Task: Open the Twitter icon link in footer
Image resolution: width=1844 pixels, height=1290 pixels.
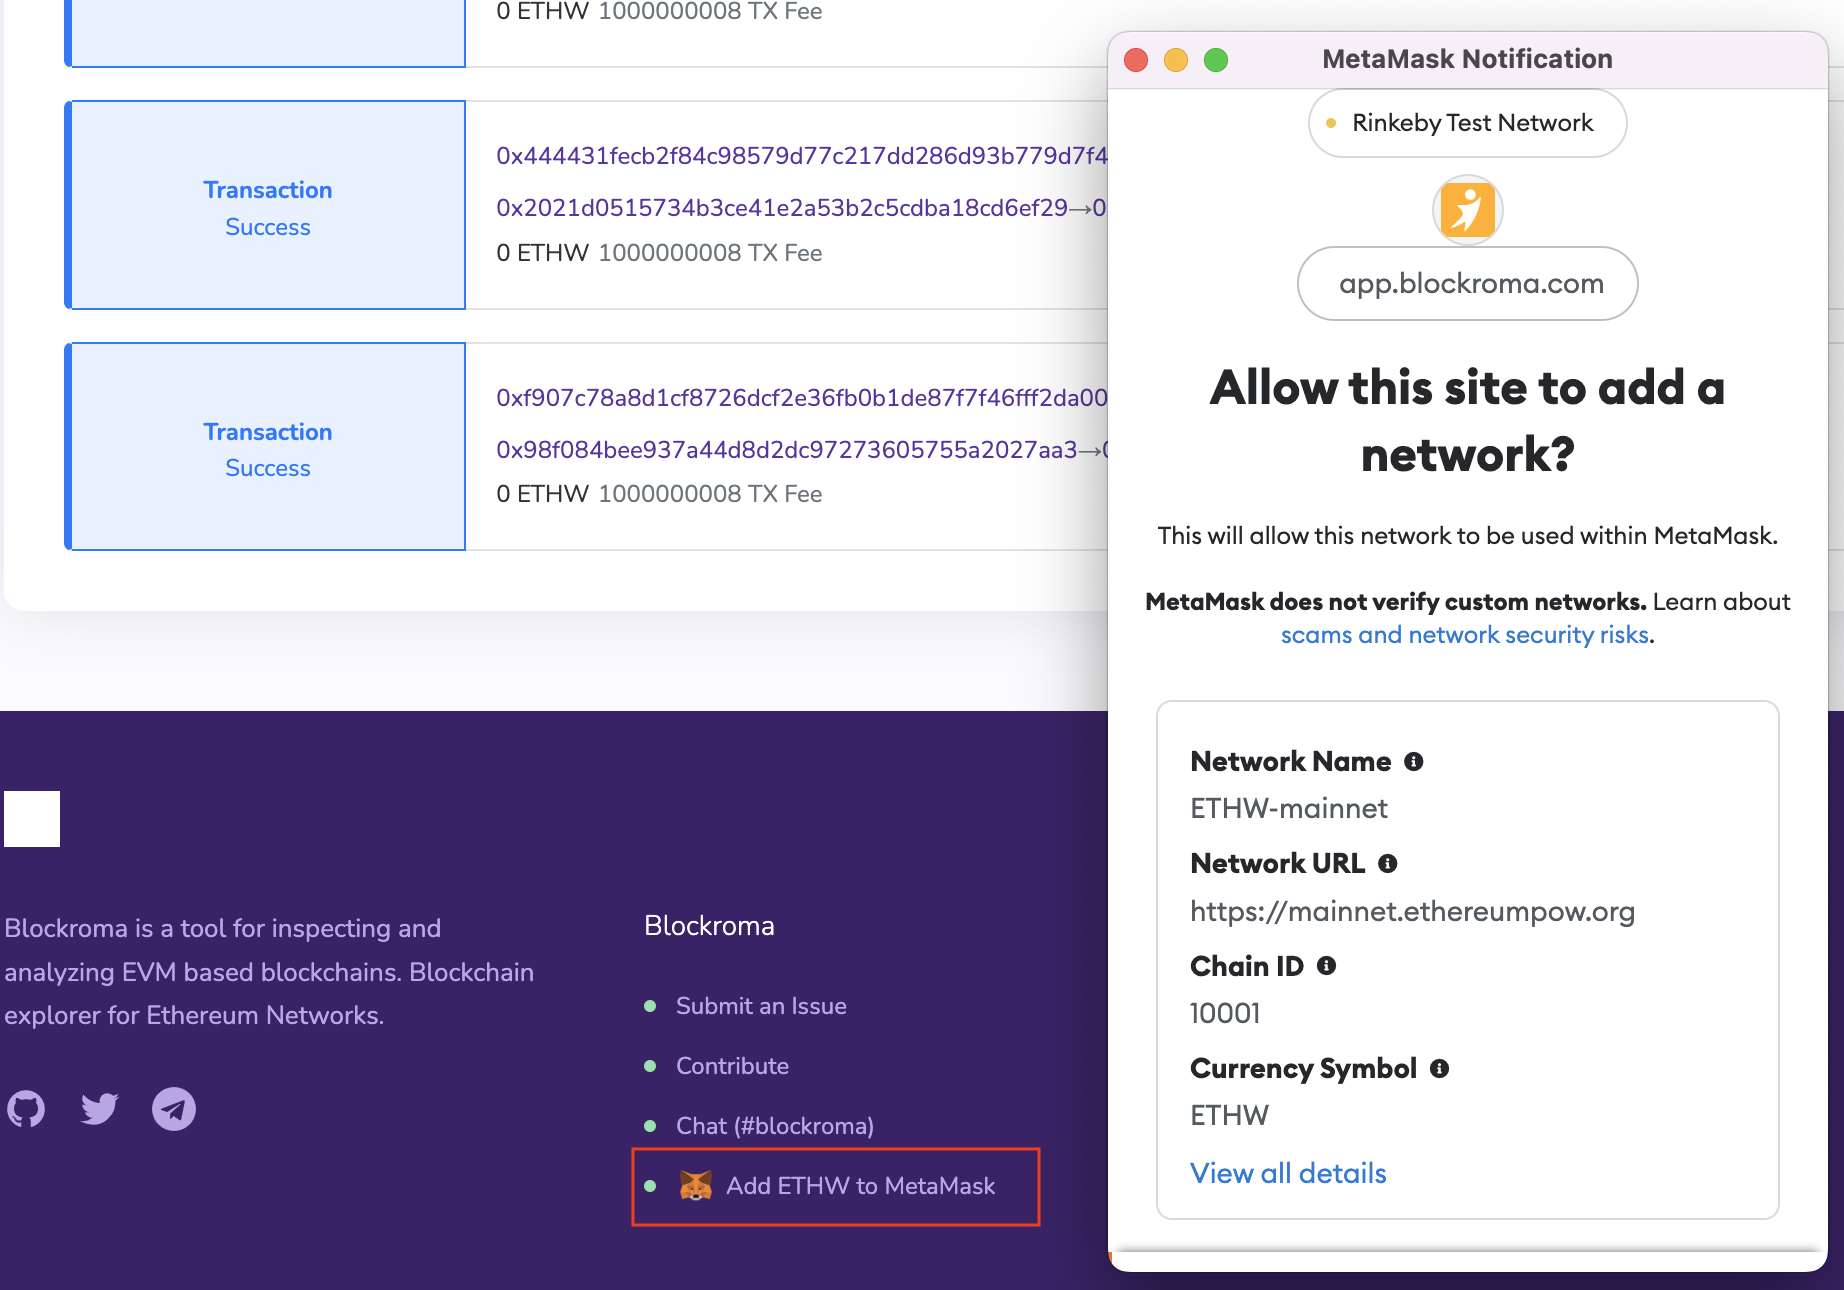Action: (100, 1109)
